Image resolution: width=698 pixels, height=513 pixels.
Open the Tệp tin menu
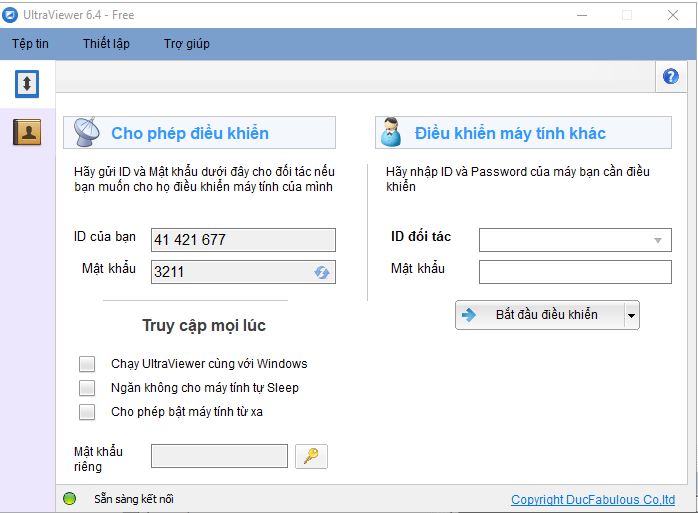30,44
